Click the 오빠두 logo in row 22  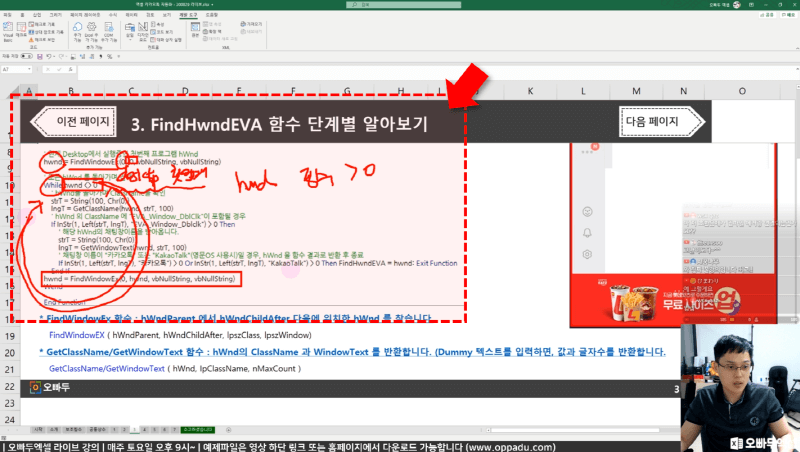click(x=49, y=387)
